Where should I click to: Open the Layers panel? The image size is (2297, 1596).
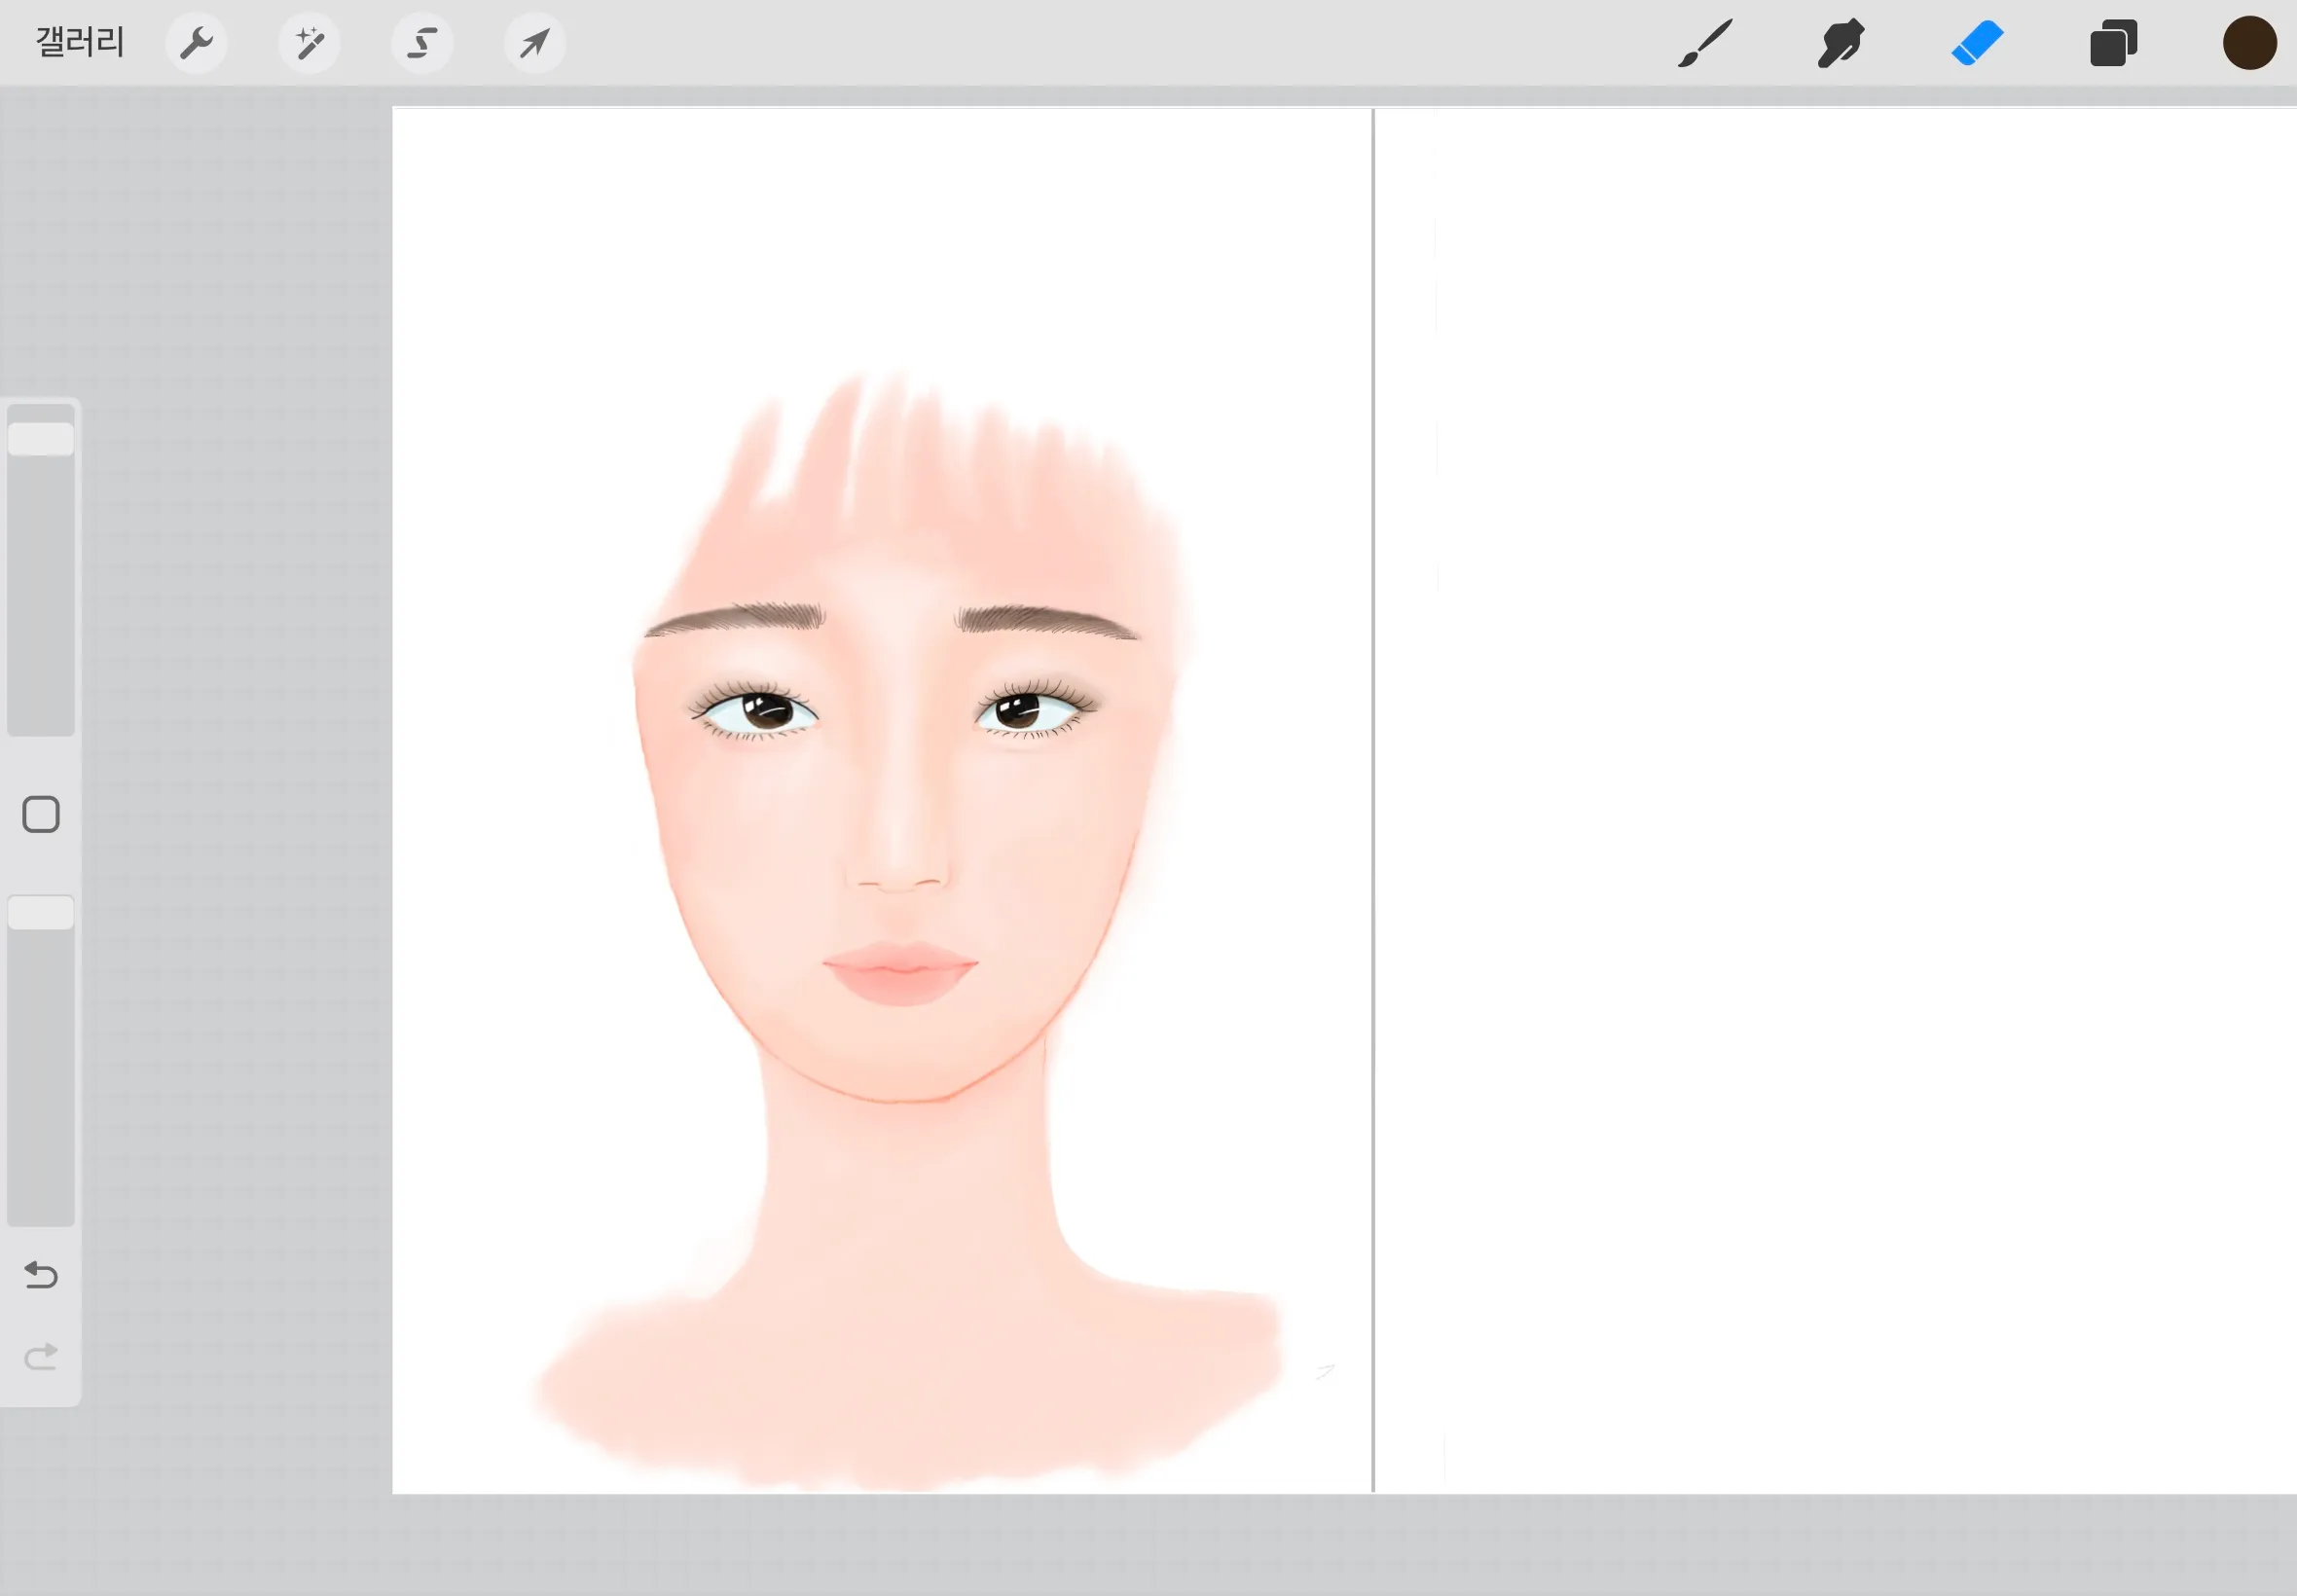tap(2113, 43)
